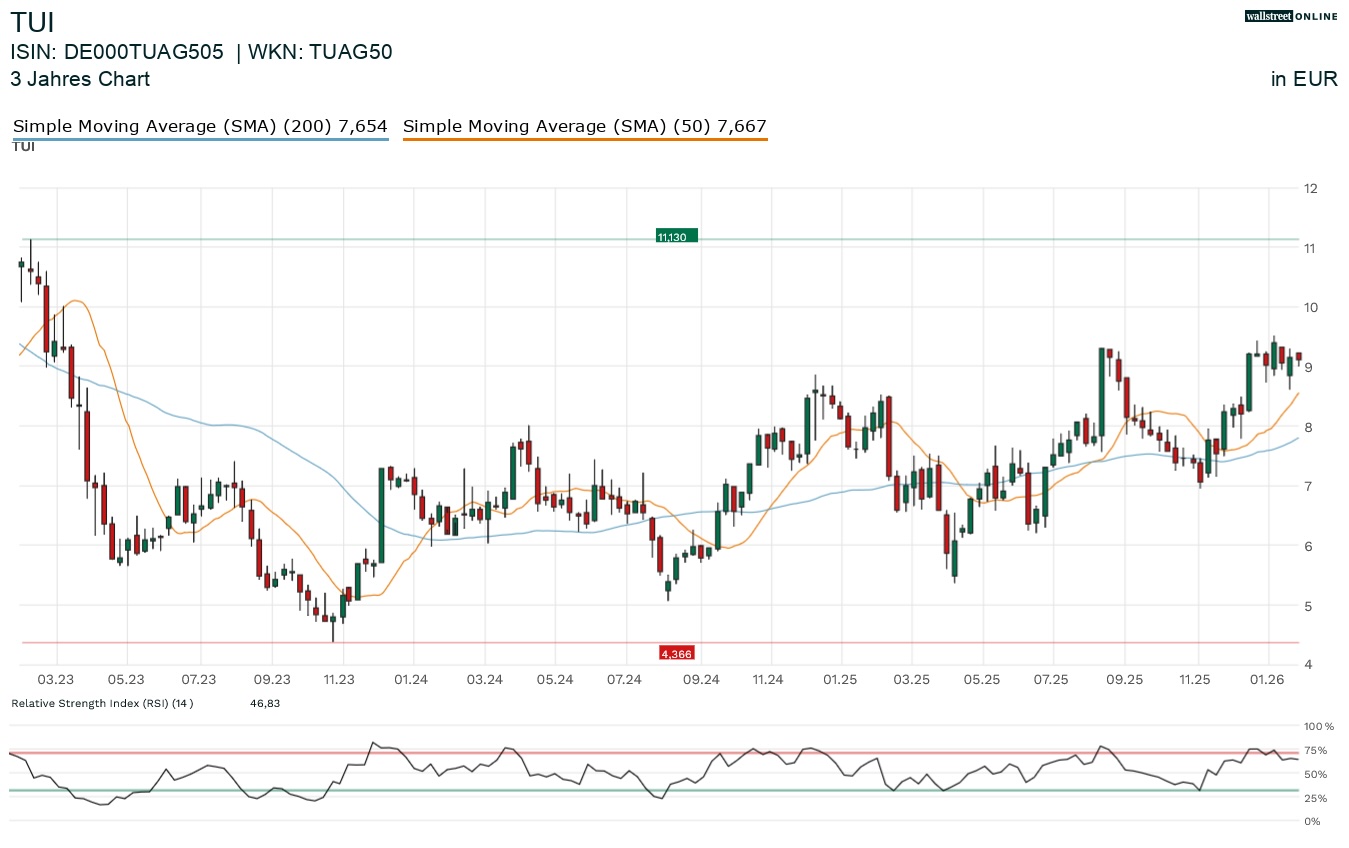Screen dimensions: 1349x848
Task: Click the green 11,130 high price marker
Action: [x=676, y=236]
